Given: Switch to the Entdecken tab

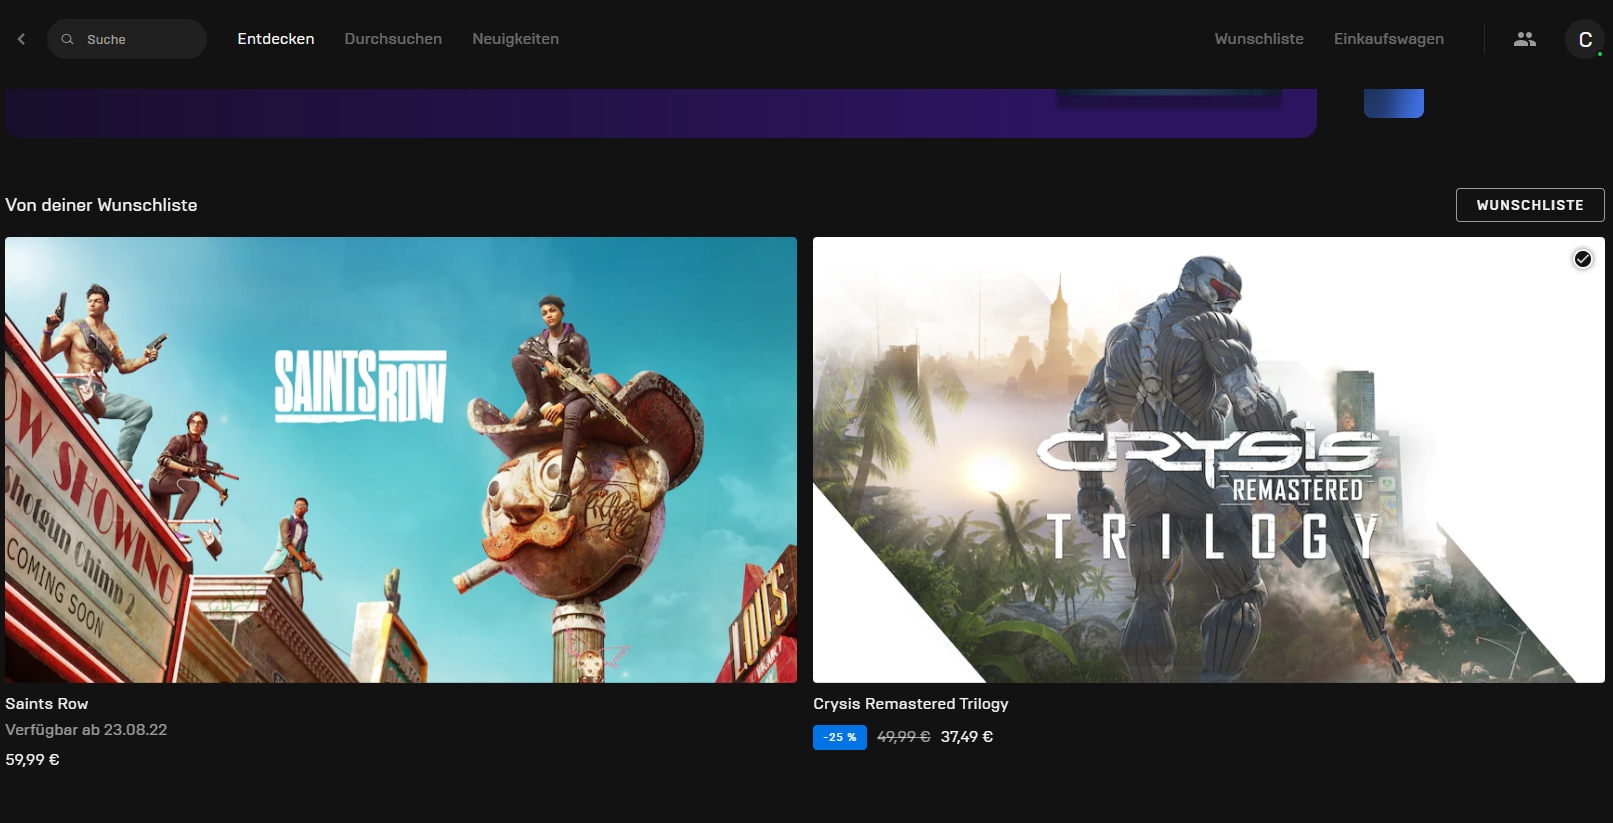Looking at the screenshot, I should [276, 39].
